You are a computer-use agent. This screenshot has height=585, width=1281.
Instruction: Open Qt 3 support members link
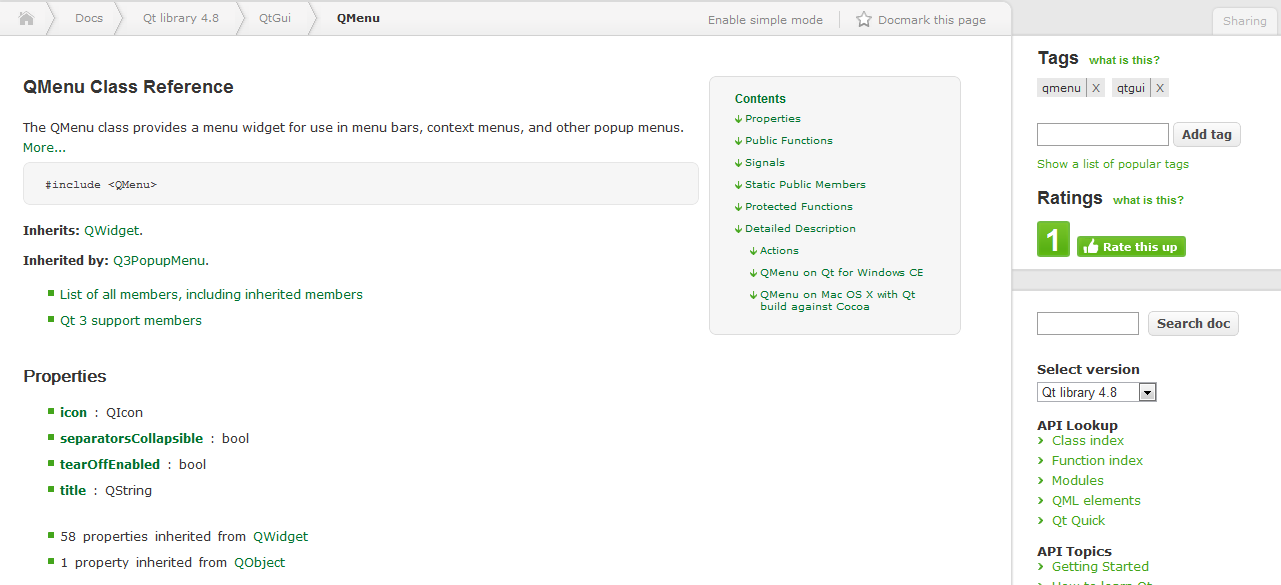(x=130, y=321)
